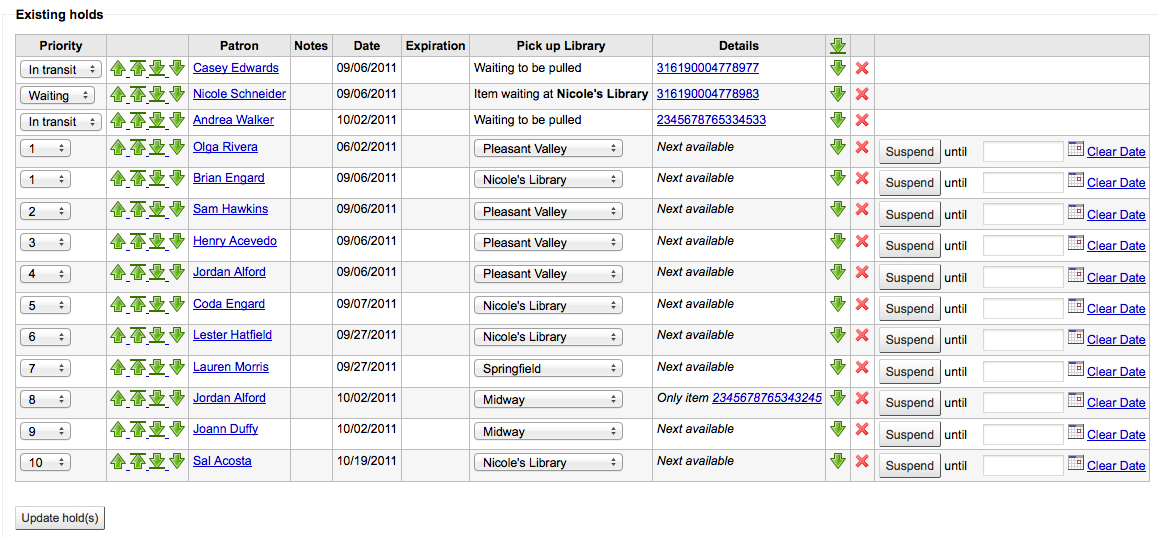
Task: Open patron link Lester Hatfield
Action: tap(233, 335)
